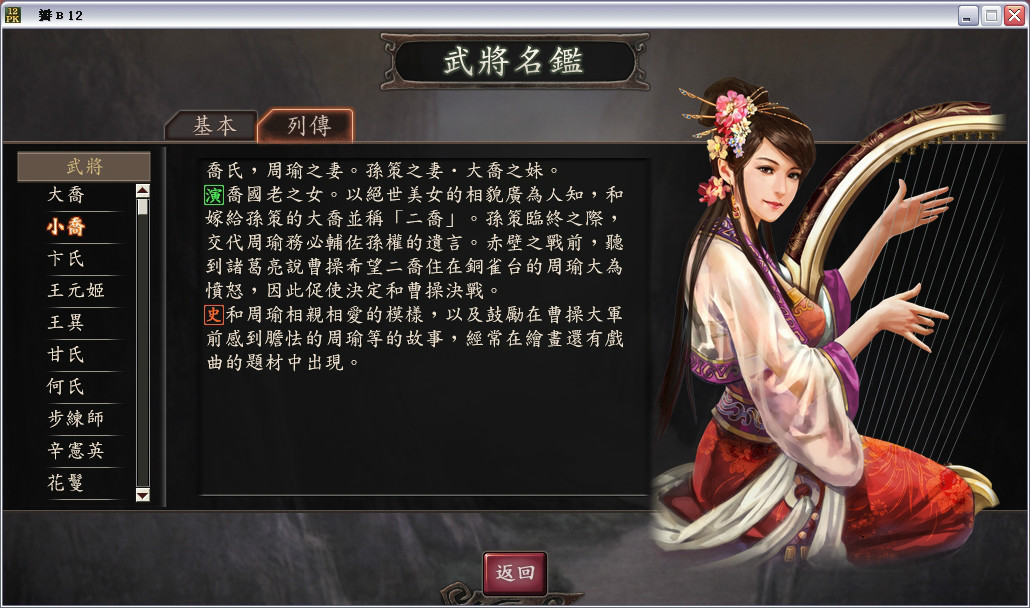Screen dimensions: 1030x608
Task: Click the 12PK app icon in title bar
Action: pos(12,14)
